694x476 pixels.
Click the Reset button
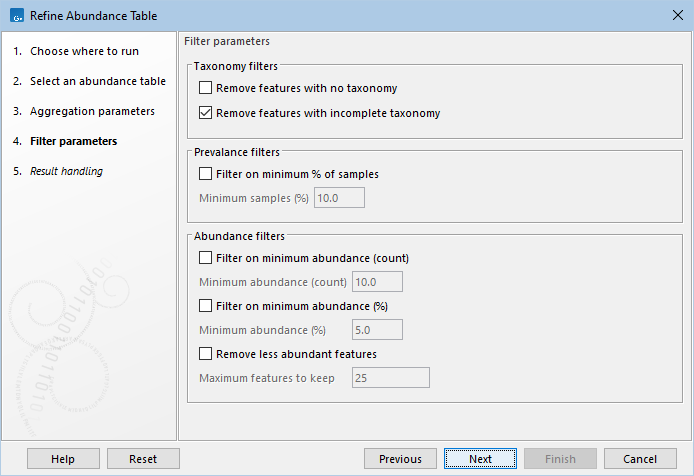(143, 459)
